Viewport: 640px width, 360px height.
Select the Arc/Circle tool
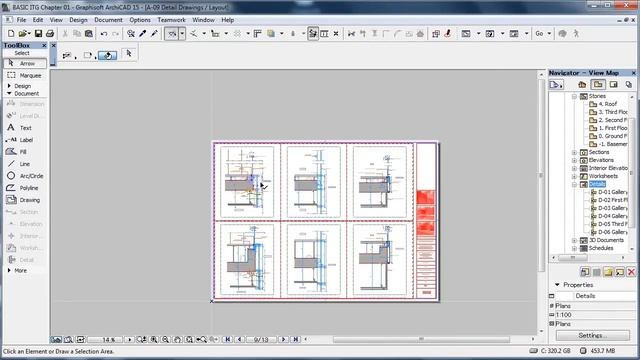[25, 176]
